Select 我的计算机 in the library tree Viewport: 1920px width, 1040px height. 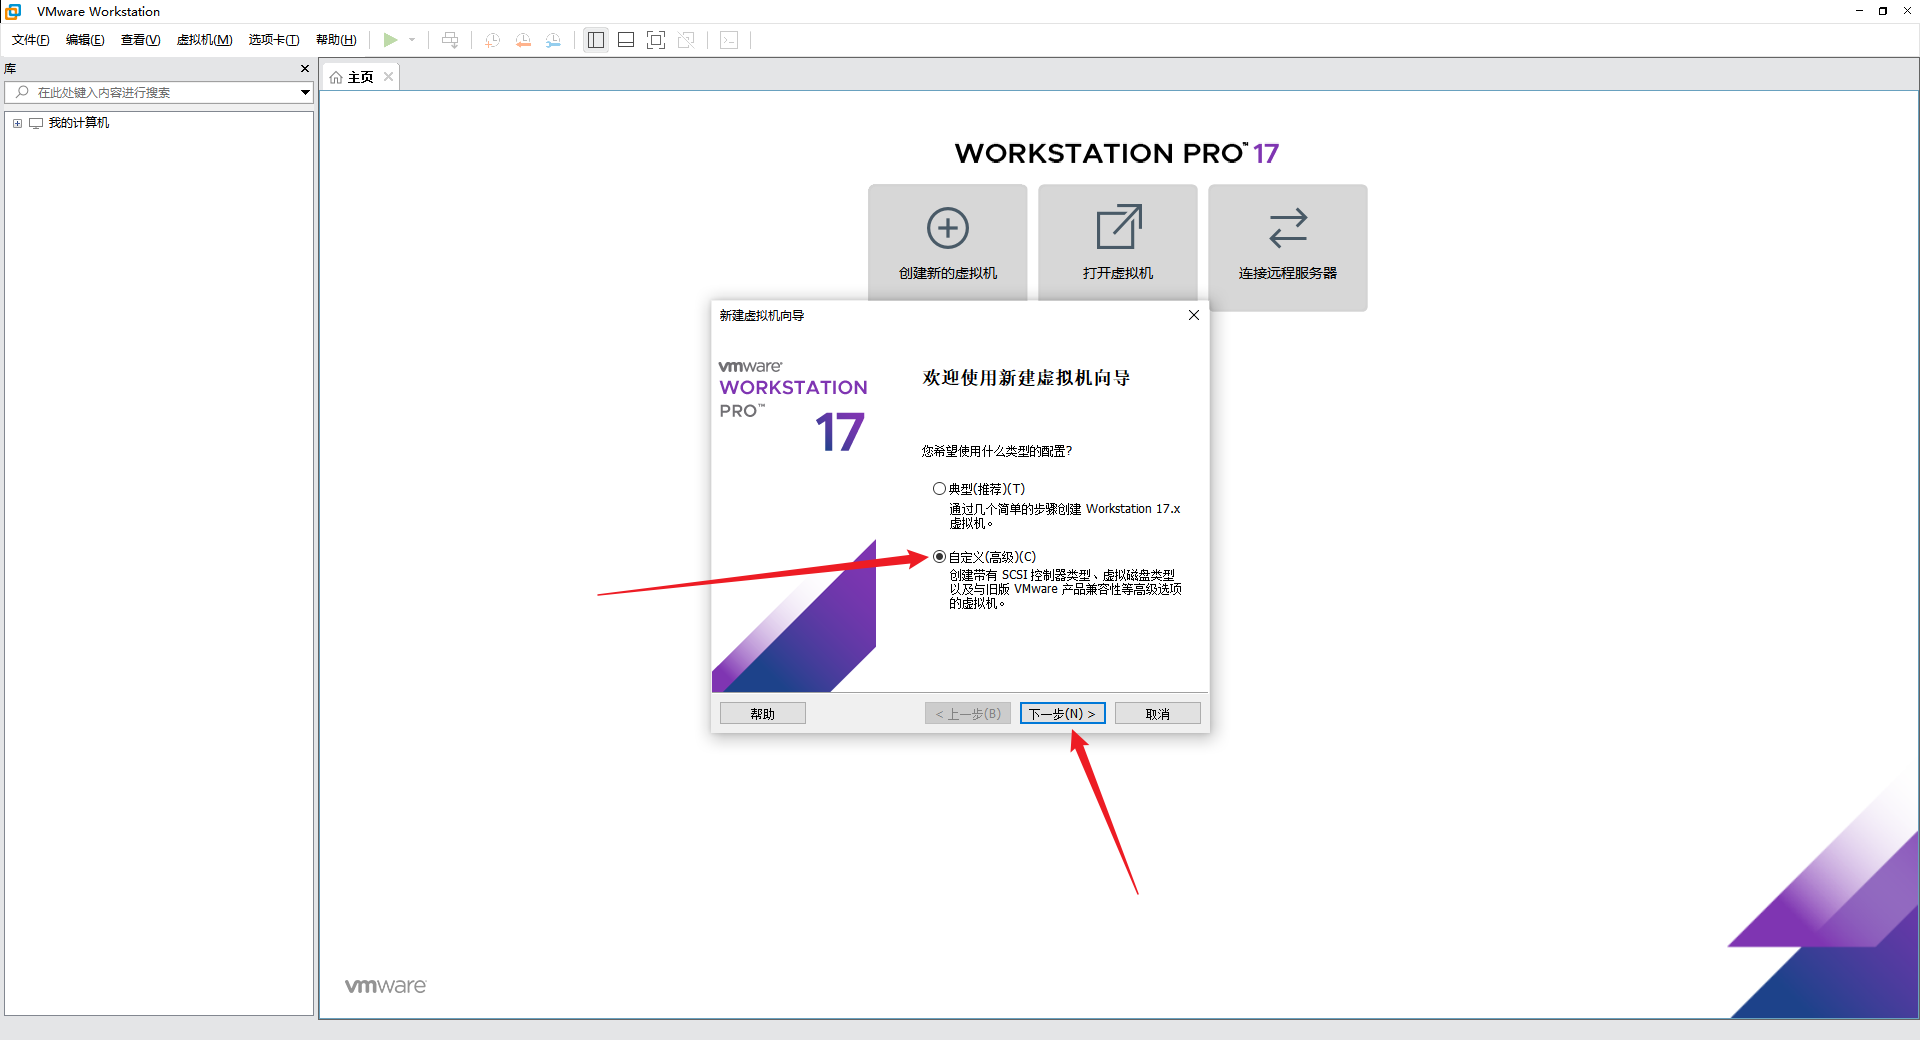pyautogui.click(x=79, y=123)
